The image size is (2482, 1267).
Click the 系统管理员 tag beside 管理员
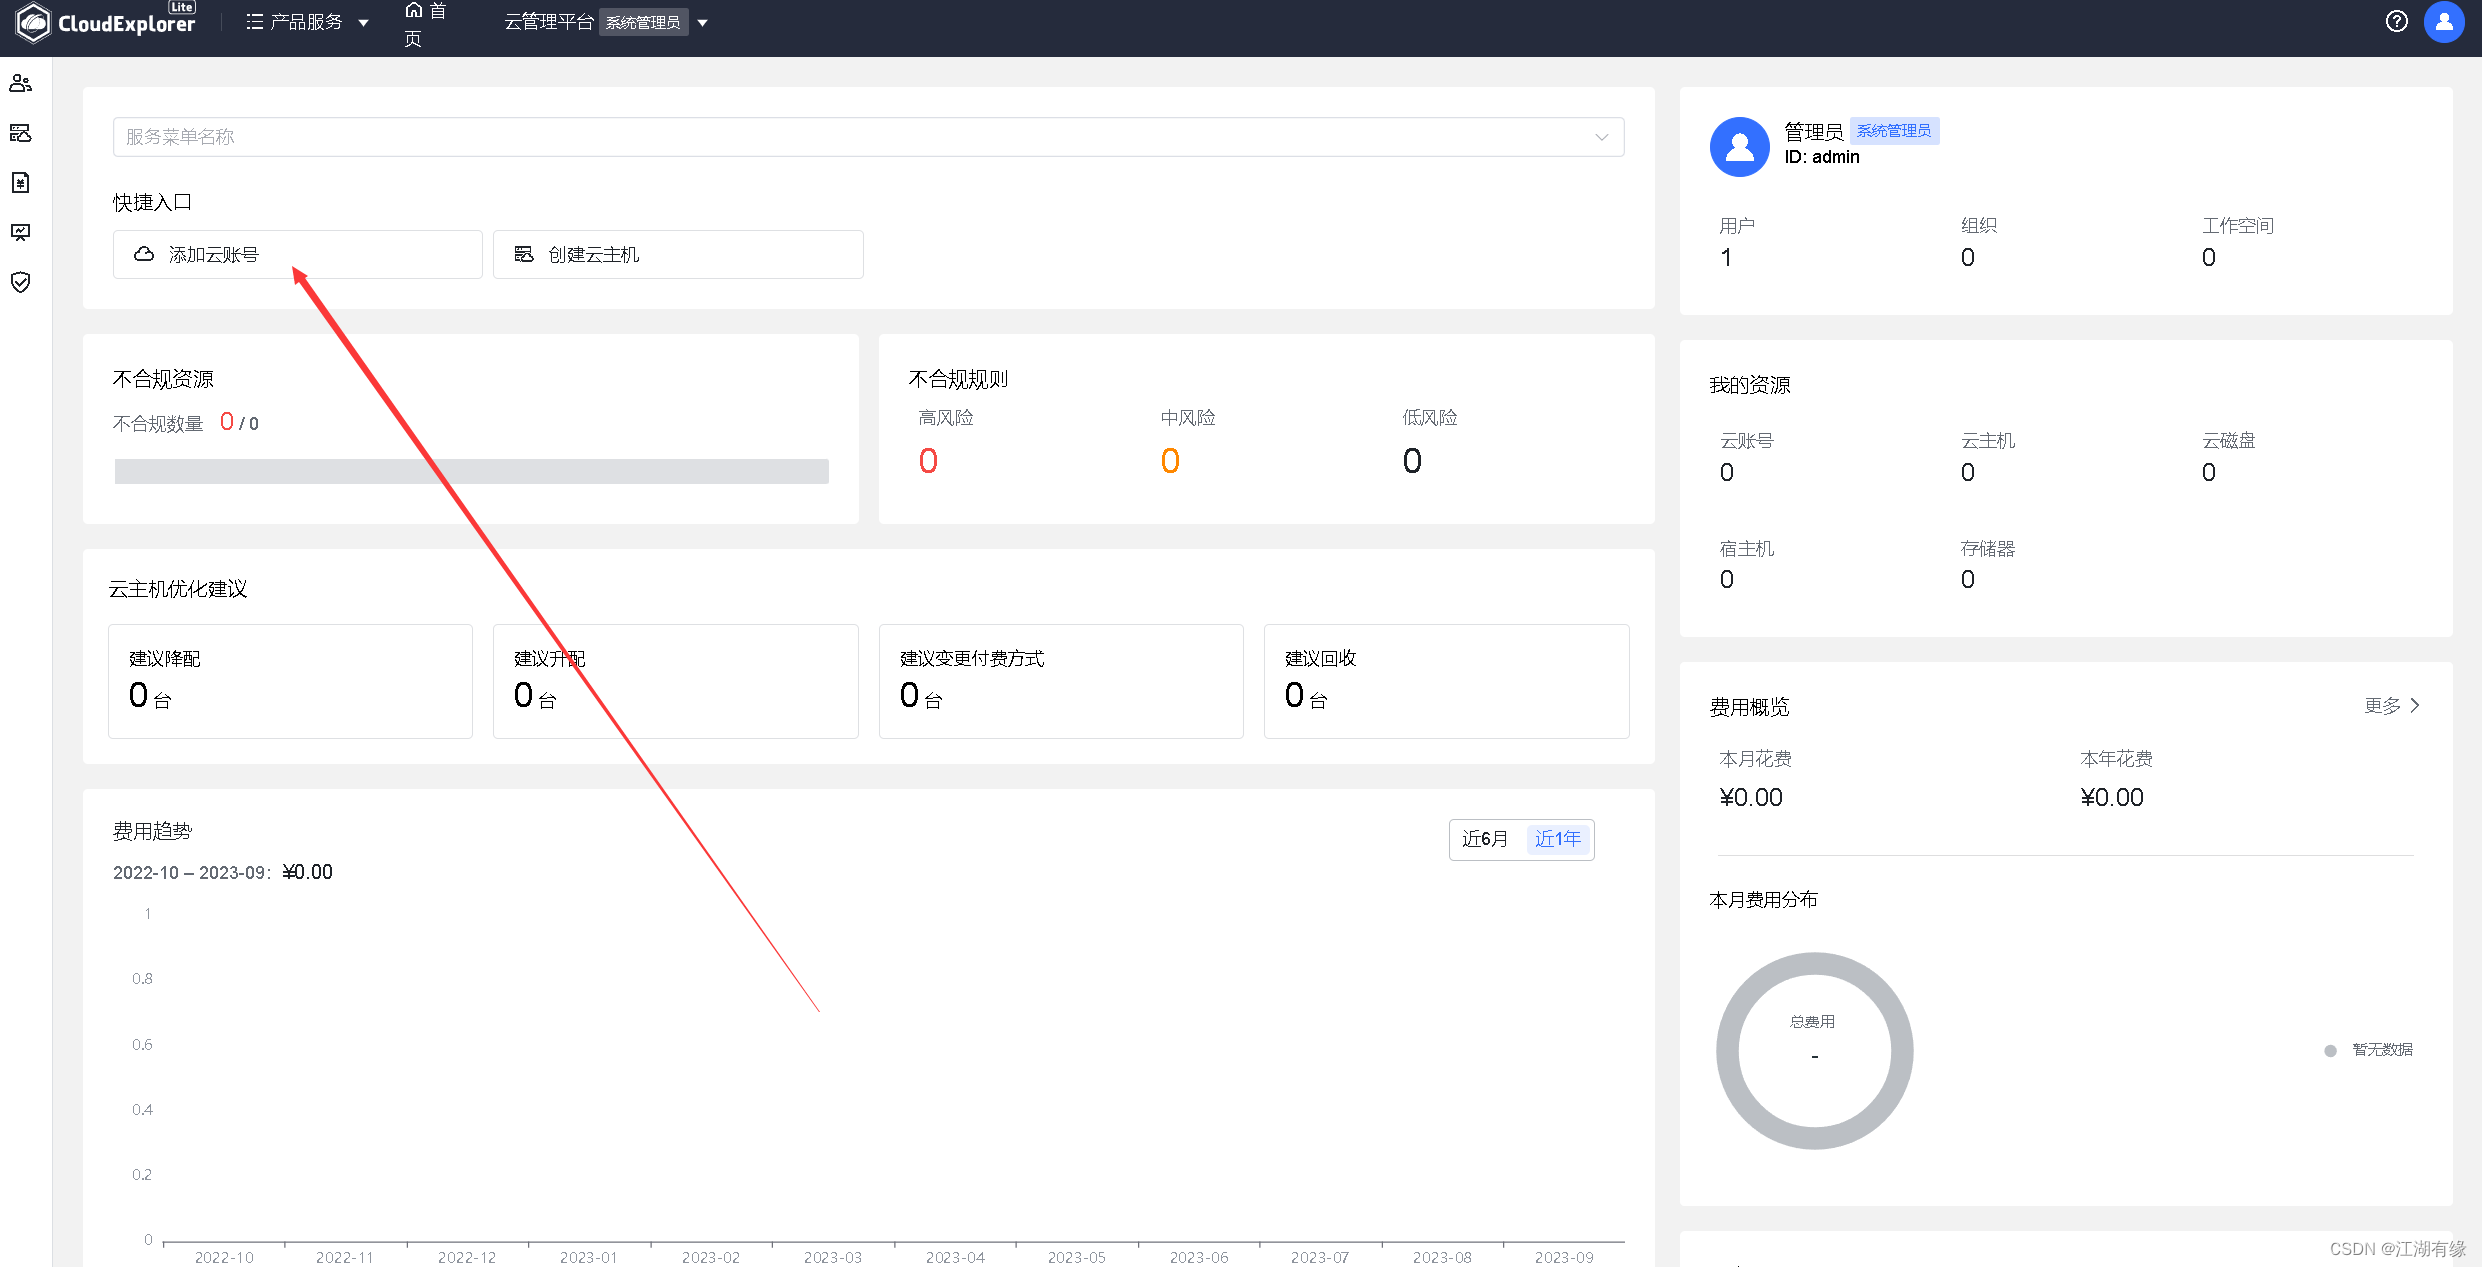(1894, 131)
